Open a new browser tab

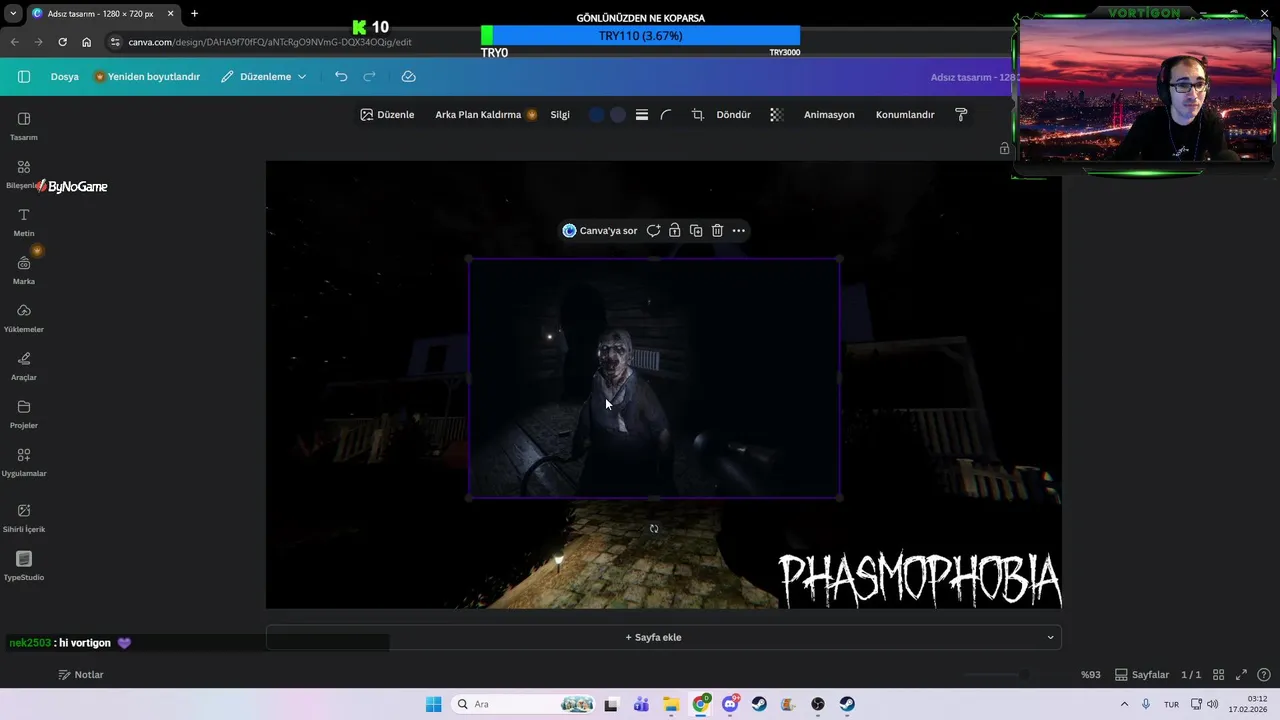point(194,14)
